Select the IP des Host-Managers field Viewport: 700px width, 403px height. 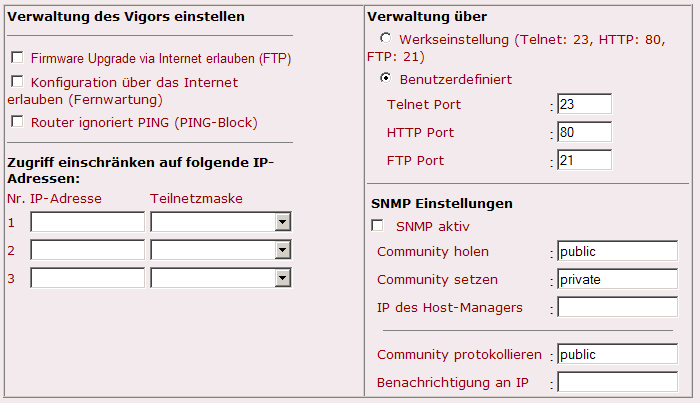pos(617,307)
